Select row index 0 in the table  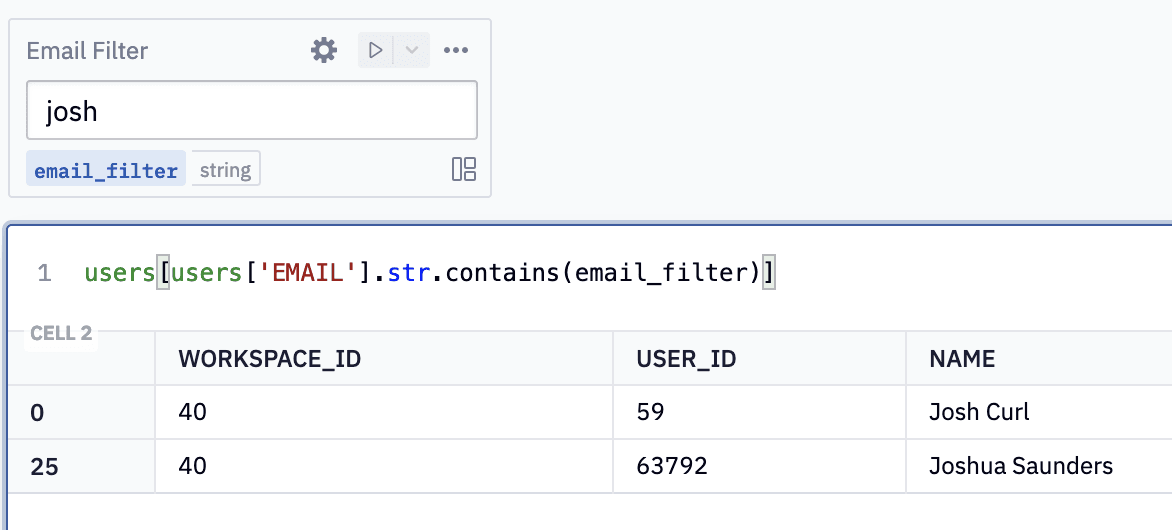37,412
